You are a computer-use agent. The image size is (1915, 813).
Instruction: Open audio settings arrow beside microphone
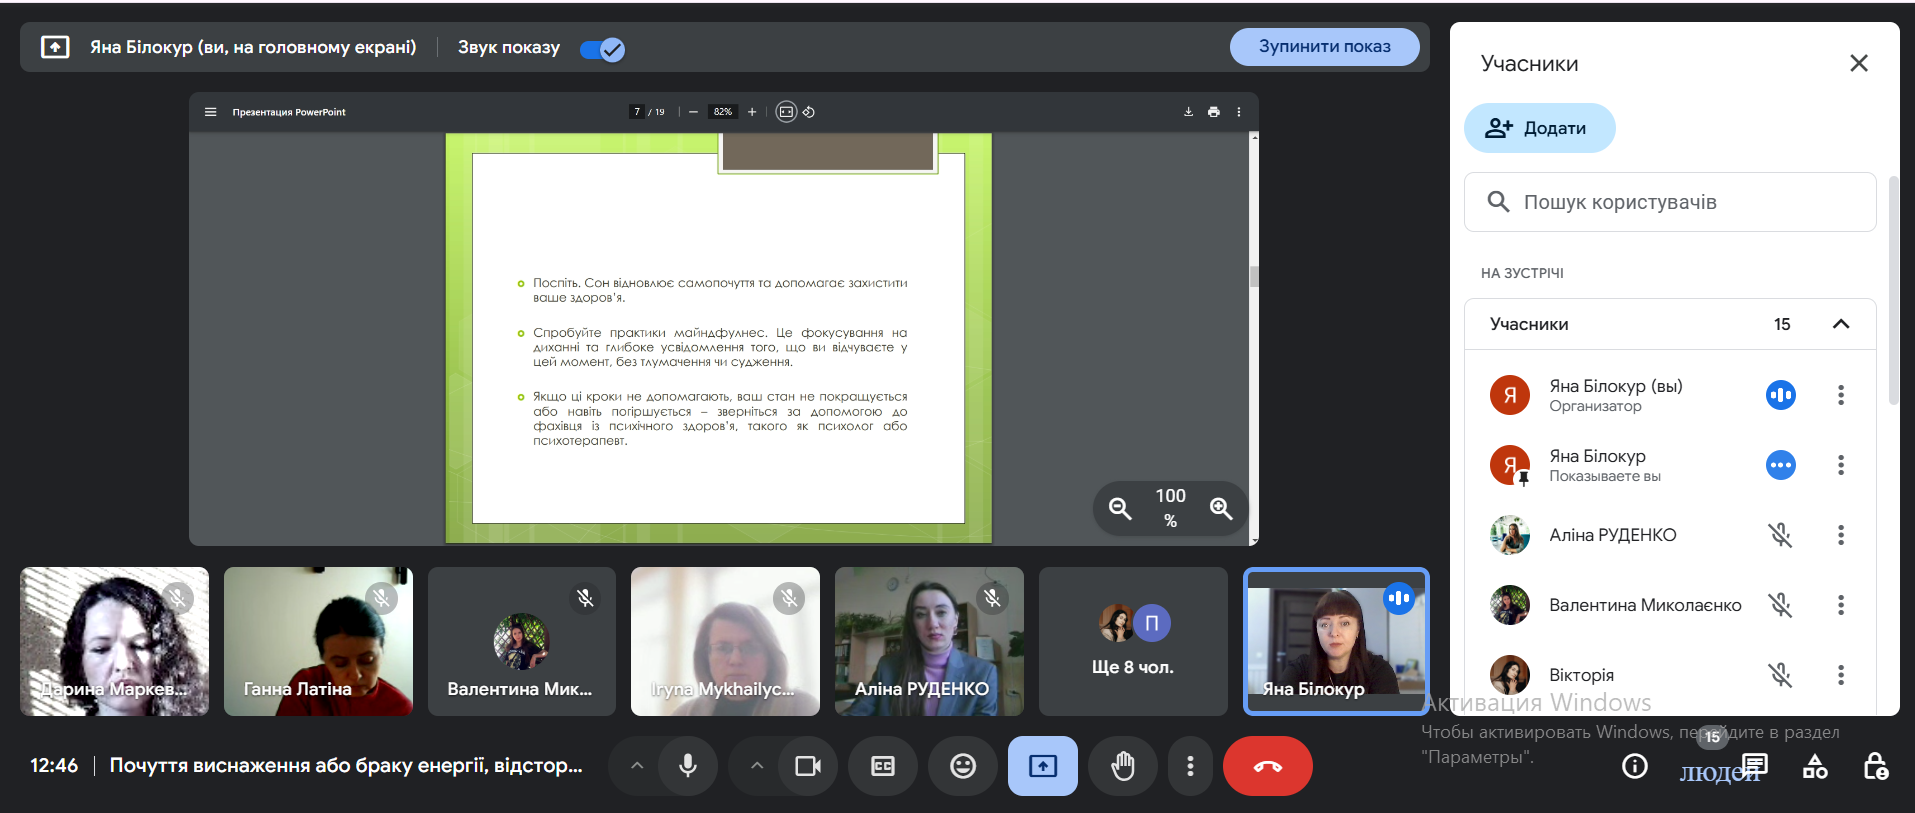[637, 766]
